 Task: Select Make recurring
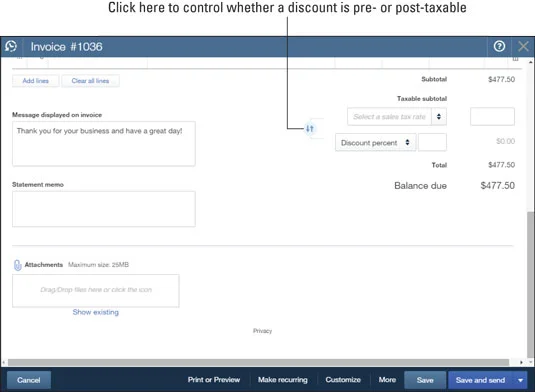click(x=283, y=380)
